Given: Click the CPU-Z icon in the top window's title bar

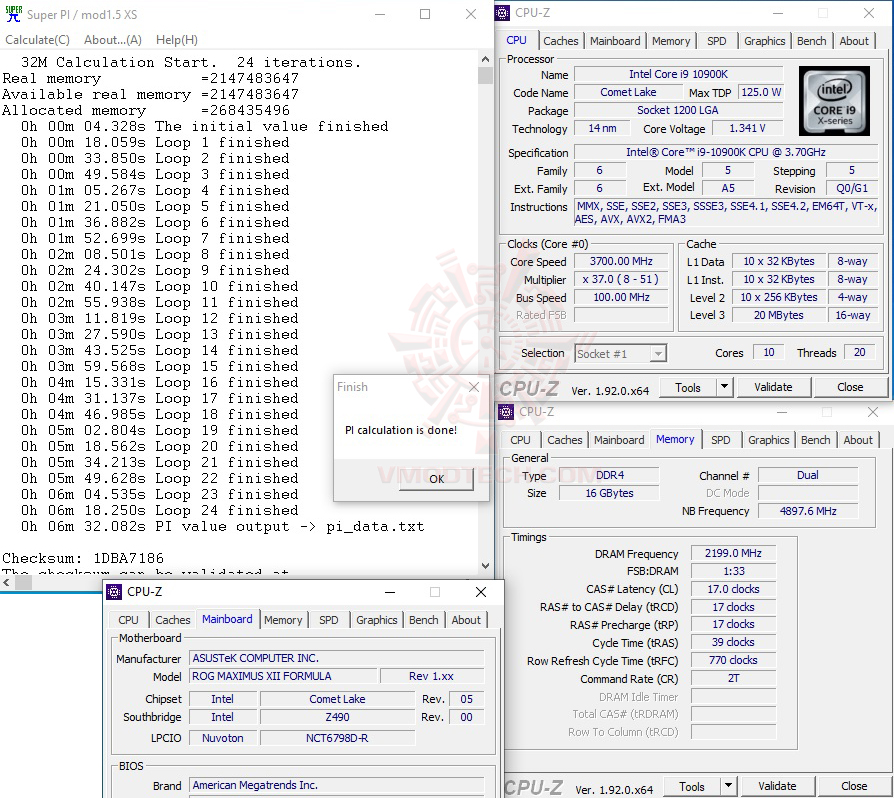Looking at the screenshot, I should point(500,13).
